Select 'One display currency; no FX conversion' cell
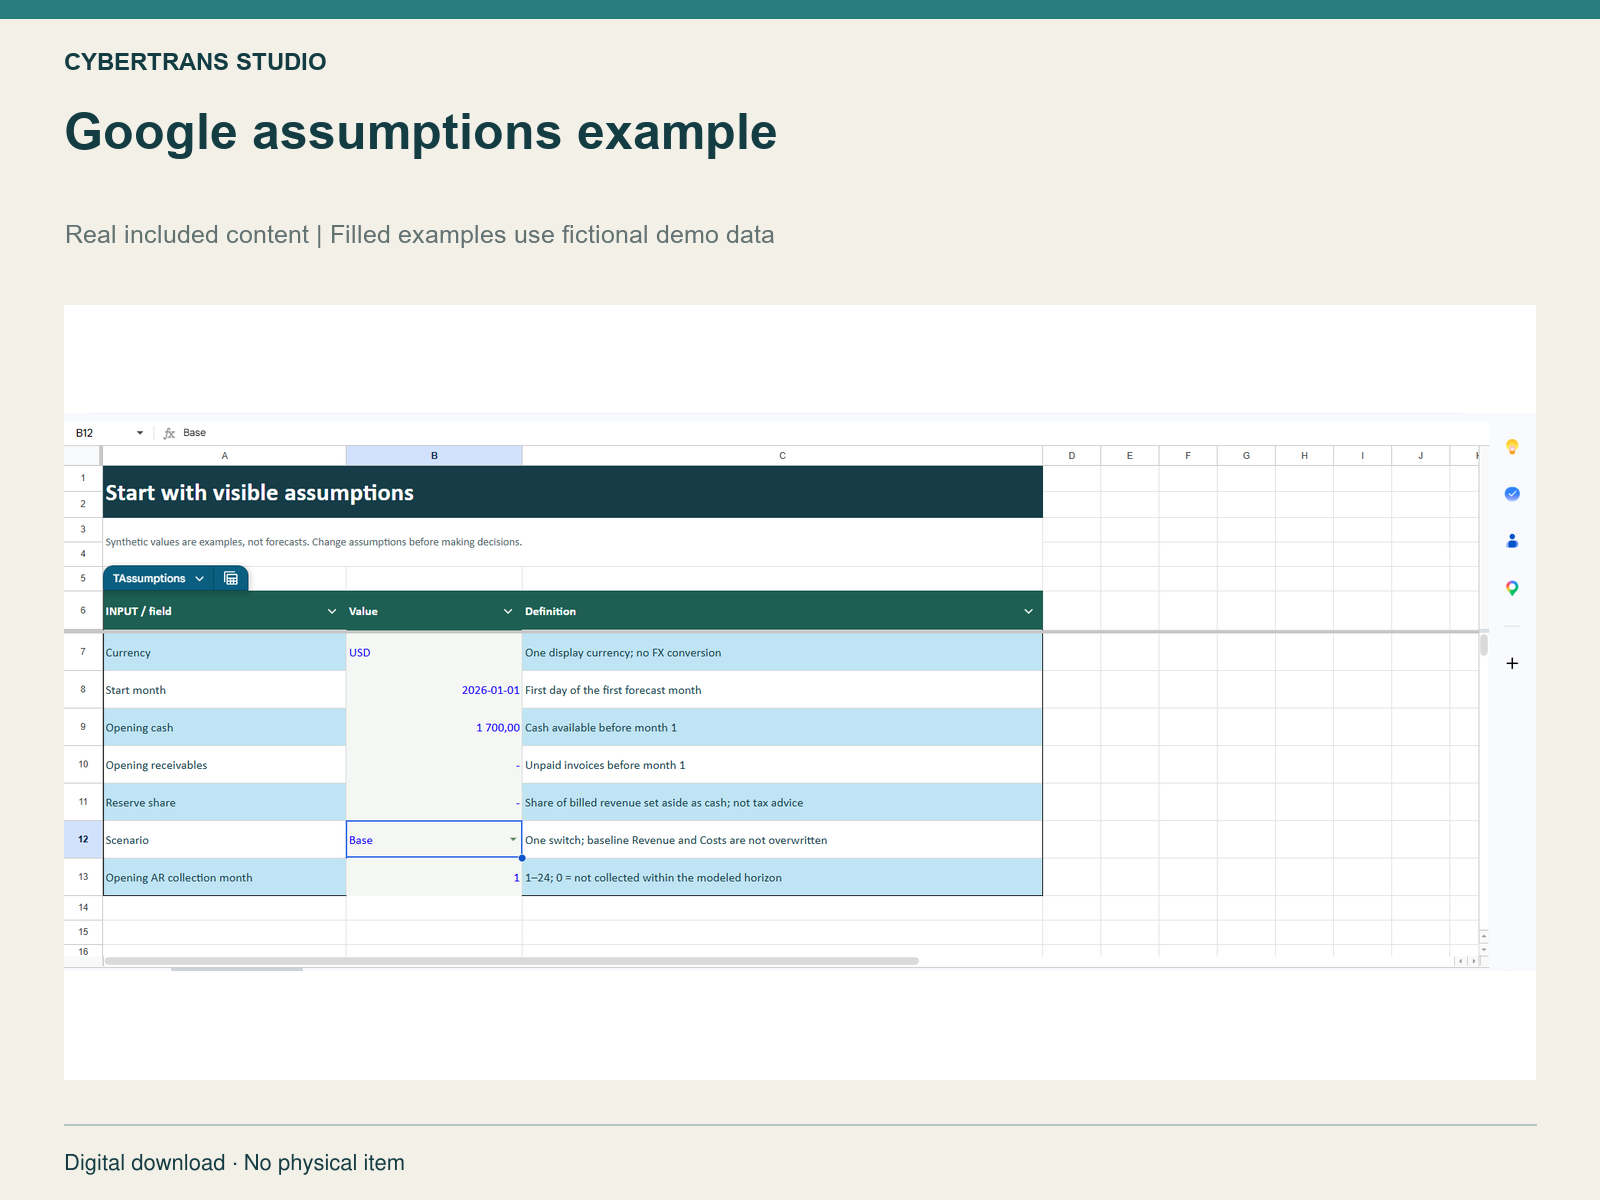This screenshot has height=1200, width=1600. tap(782, 652)
